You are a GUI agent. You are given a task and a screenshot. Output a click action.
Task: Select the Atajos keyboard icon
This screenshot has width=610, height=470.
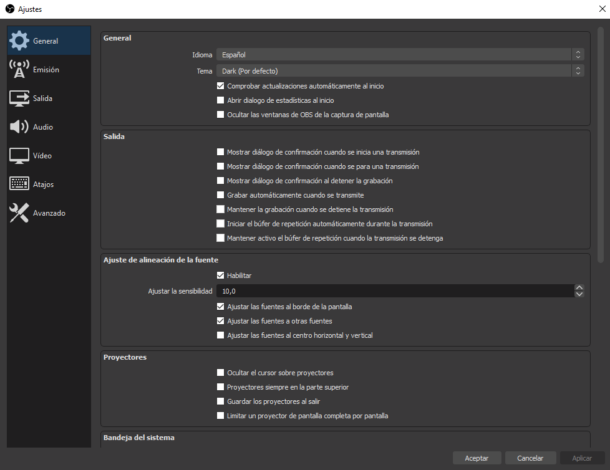tap(19, 184)
